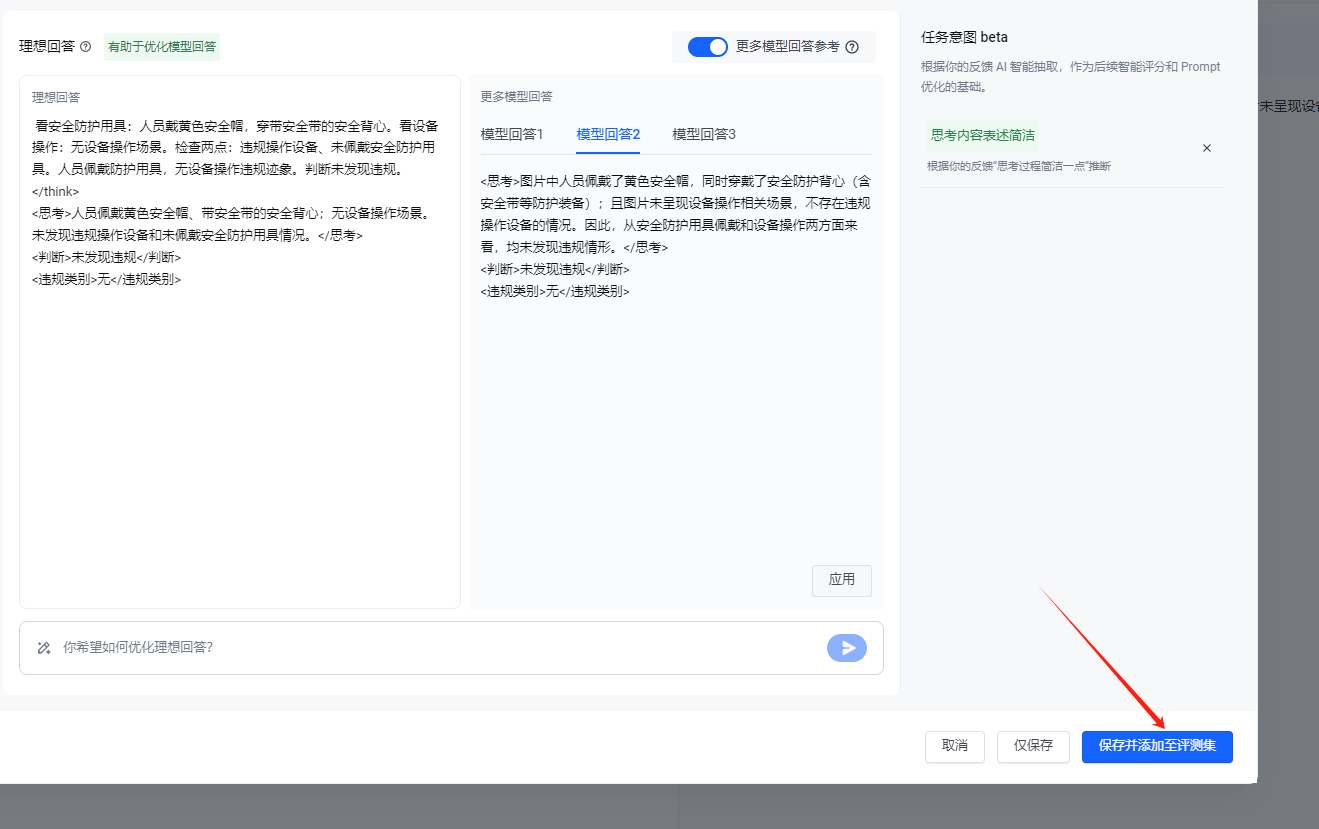The width and height of the screenshot is (1319, 829).
Task: Switch to the 模型回答1 tab
Action: click(x=512, y=134)
